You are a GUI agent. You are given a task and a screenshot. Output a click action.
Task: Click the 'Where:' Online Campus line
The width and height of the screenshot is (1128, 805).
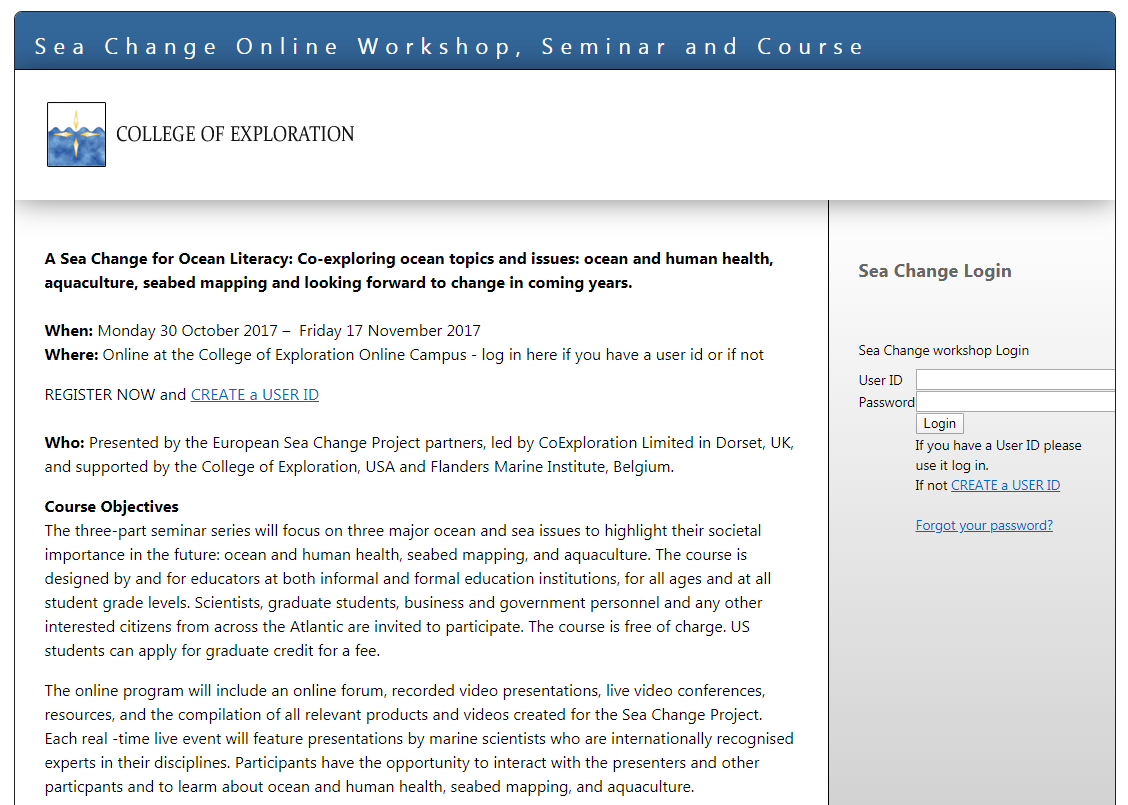pos(404,355)
